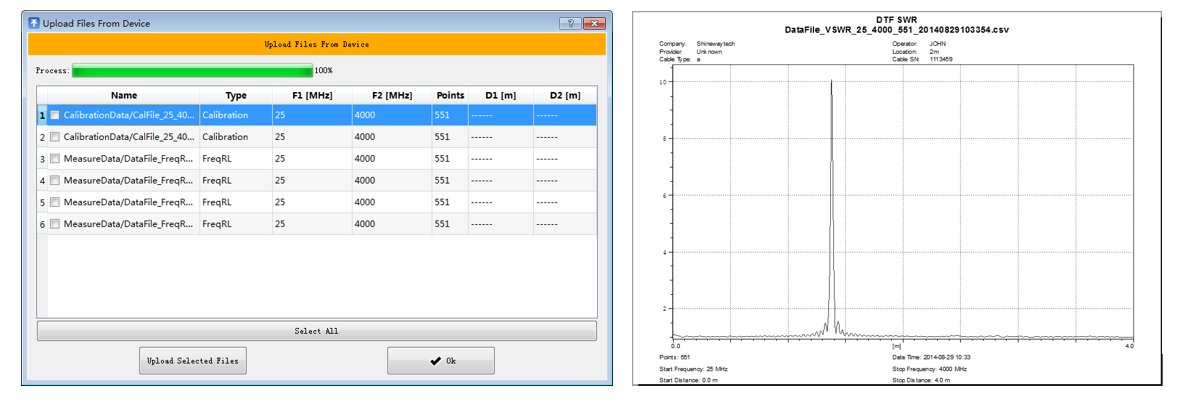This screenshot has width=1189, height=399.
Task: Select the row 5 MeasureData checkbox
Action: [x=55, y=203]
